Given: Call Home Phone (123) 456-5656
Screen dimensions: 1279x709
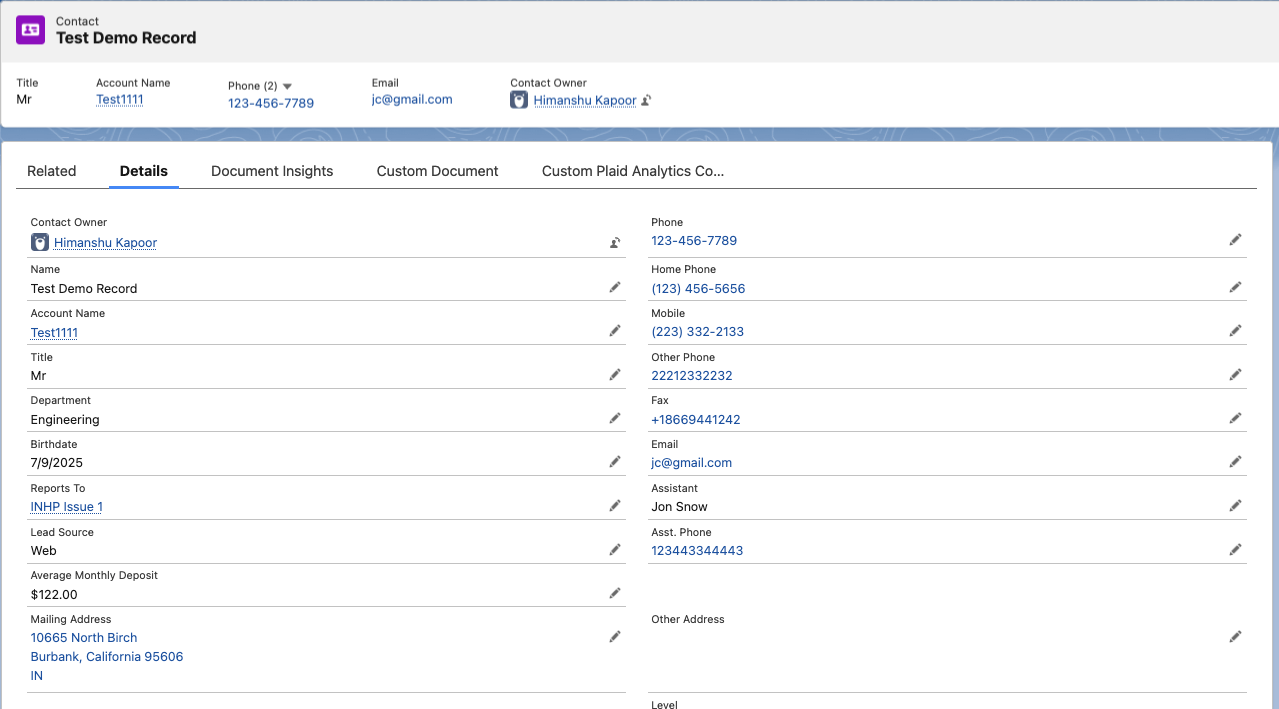Looking at the screenshot, I should click(x=698, y=289).
